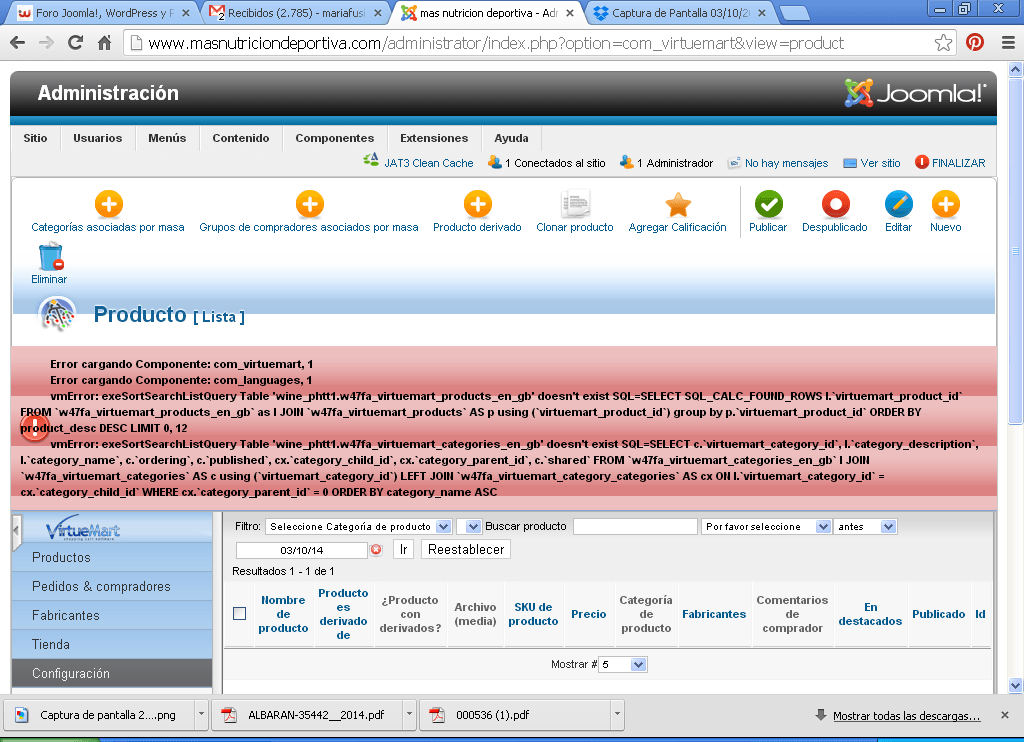Click the Pinterest extension icon
The height and width of the screenshot is (742, 1024).
tap(975, 43)
